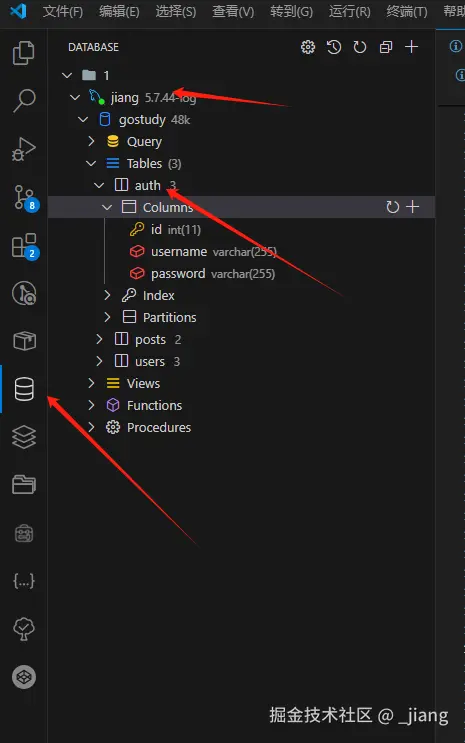Image resolution: width=465 pixels, height=743 pixels.
Task: Click the info icon in editor tab
Action: (x=456, y=46)
